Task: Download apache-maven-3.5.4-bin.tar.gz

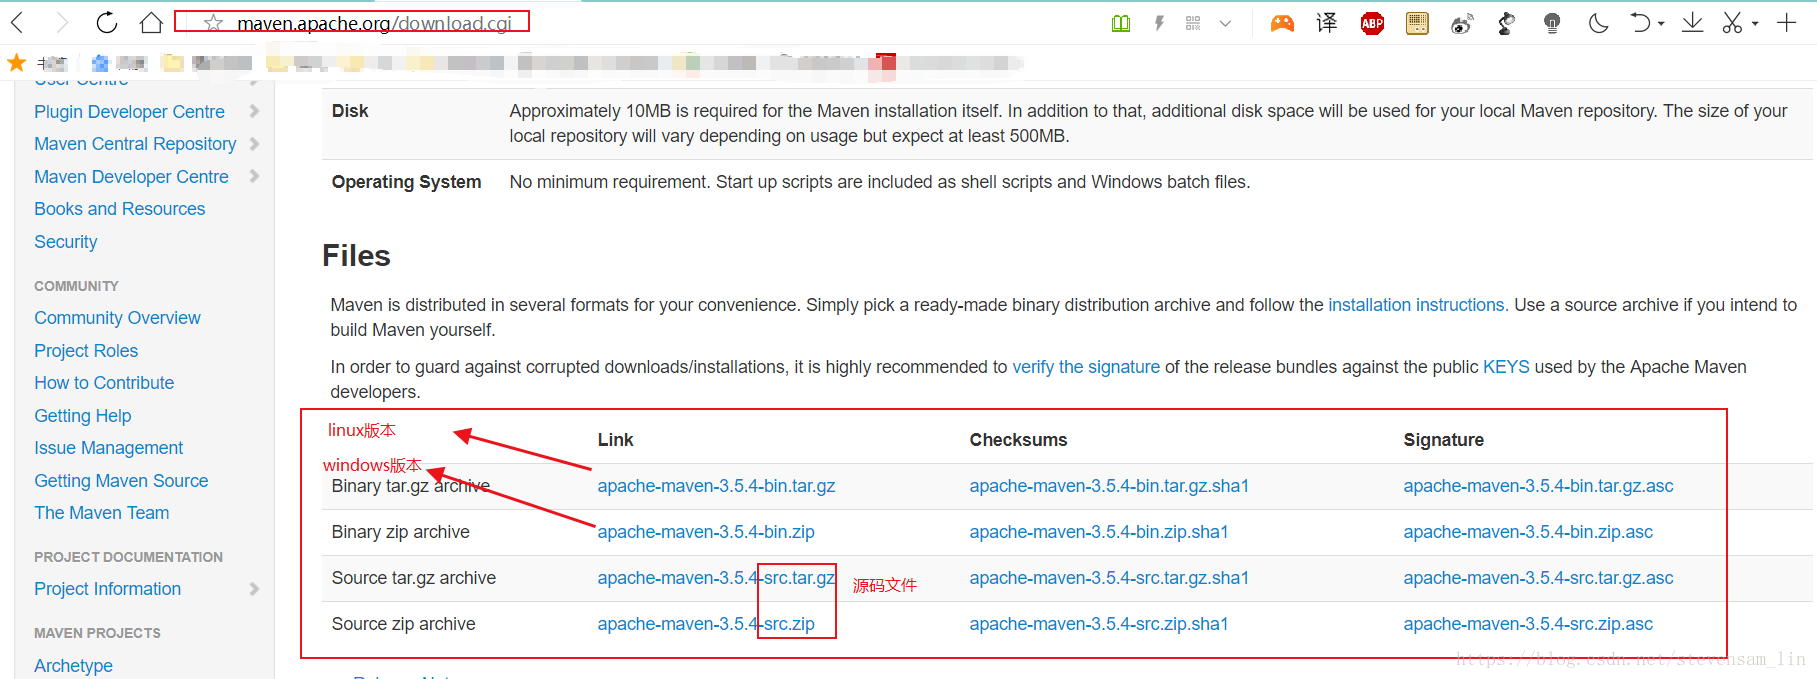Action: 716,486
